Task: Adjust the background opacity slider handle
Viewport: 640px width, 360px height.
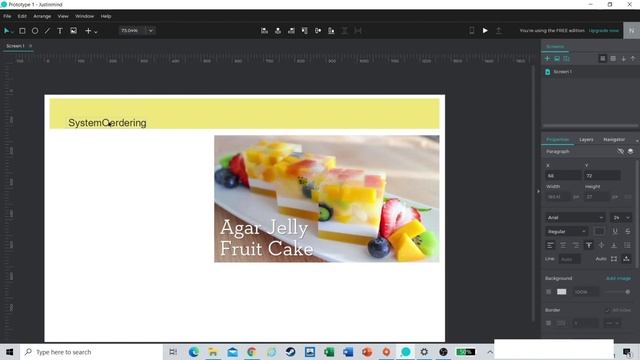Action: 627,292
